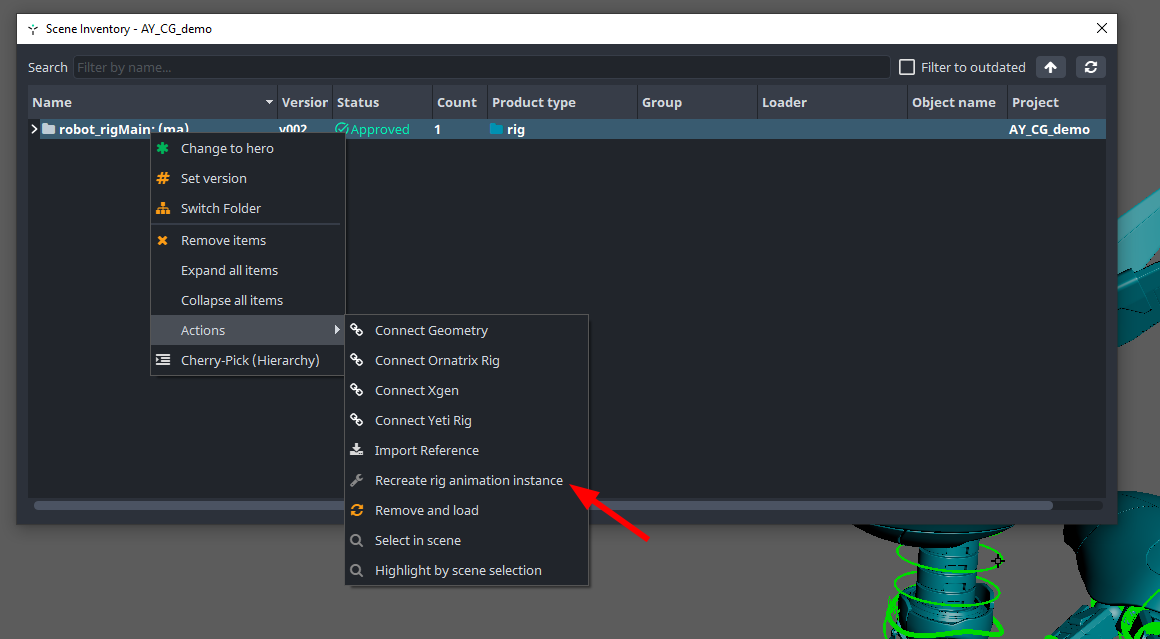Click the green asterisk Change to hero icon
Viewport: 1160px width, 639px height.
coord(163,148)
